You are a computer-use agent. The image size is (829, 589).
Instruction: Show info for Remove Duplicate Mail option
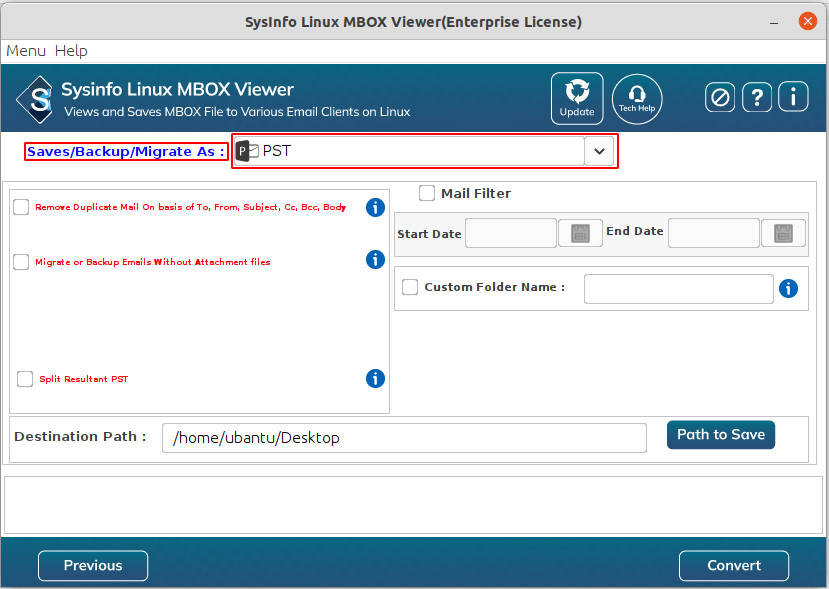(375, 207)
